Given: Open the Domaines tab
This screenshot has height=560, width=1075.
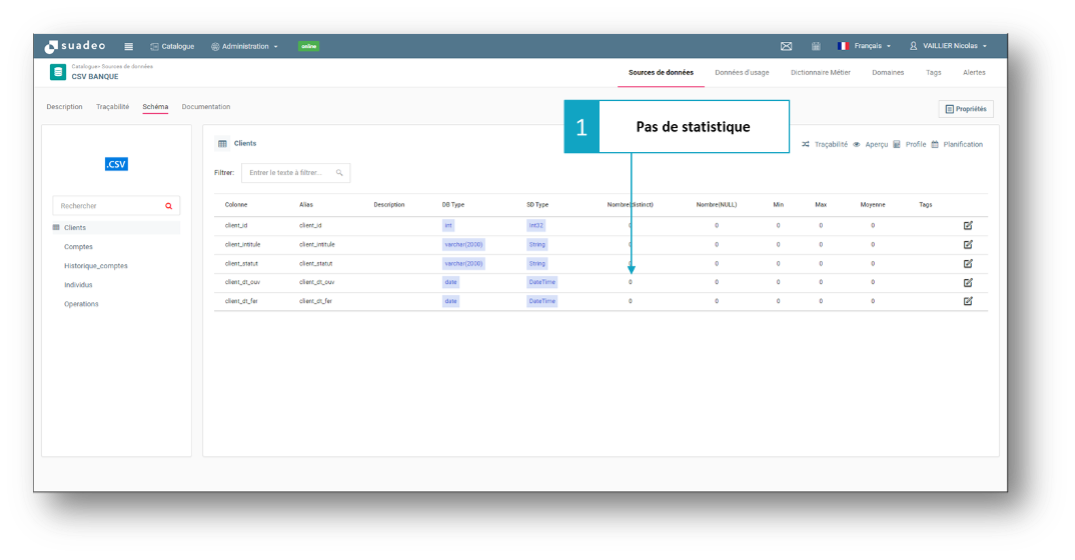Looking at the screenshot, I should (888, 73).
